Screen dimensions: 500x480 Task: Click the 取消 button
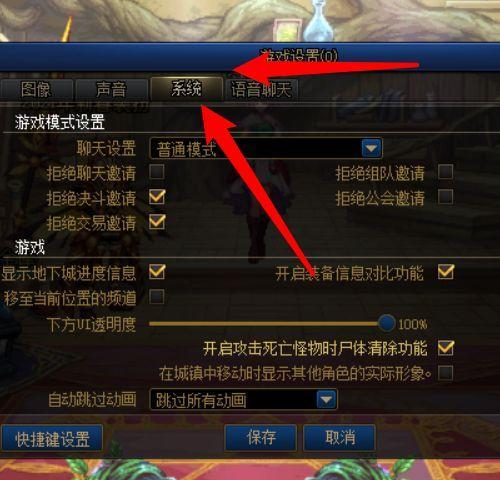(339, 437)
